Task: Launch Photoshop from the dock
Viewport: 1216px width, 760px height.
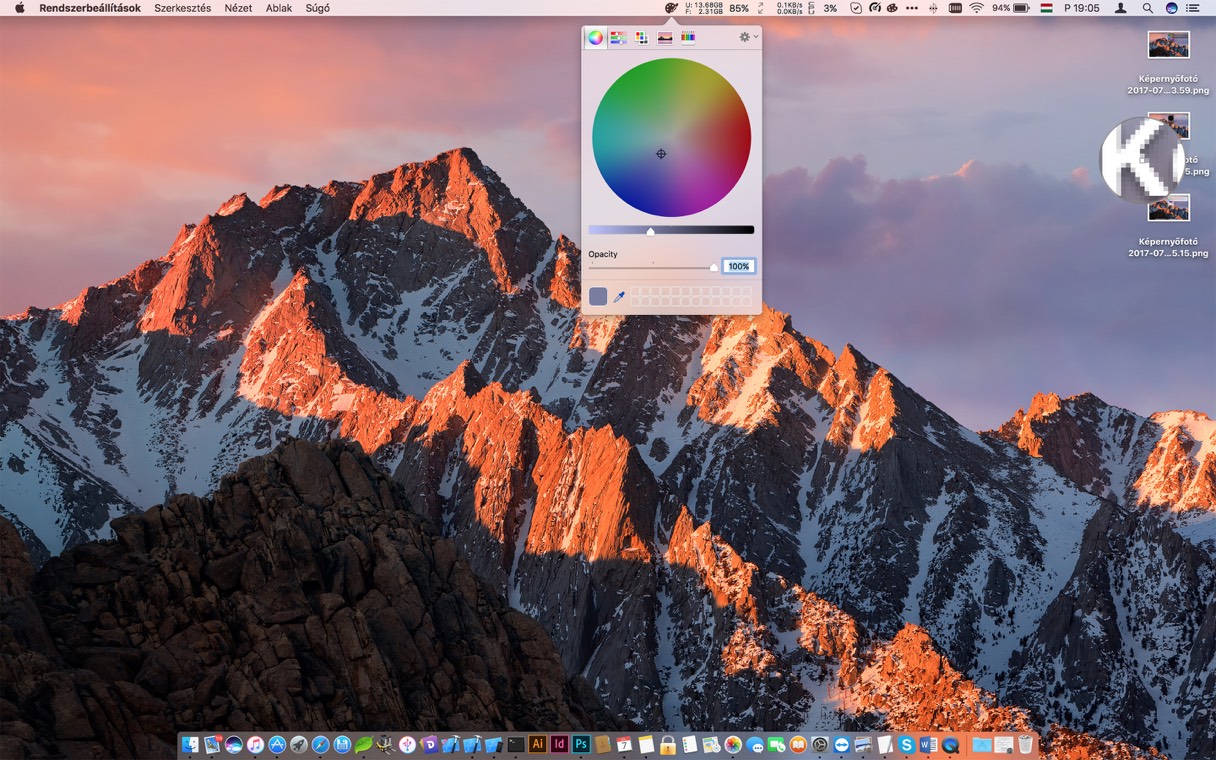Action: [581, 744]
